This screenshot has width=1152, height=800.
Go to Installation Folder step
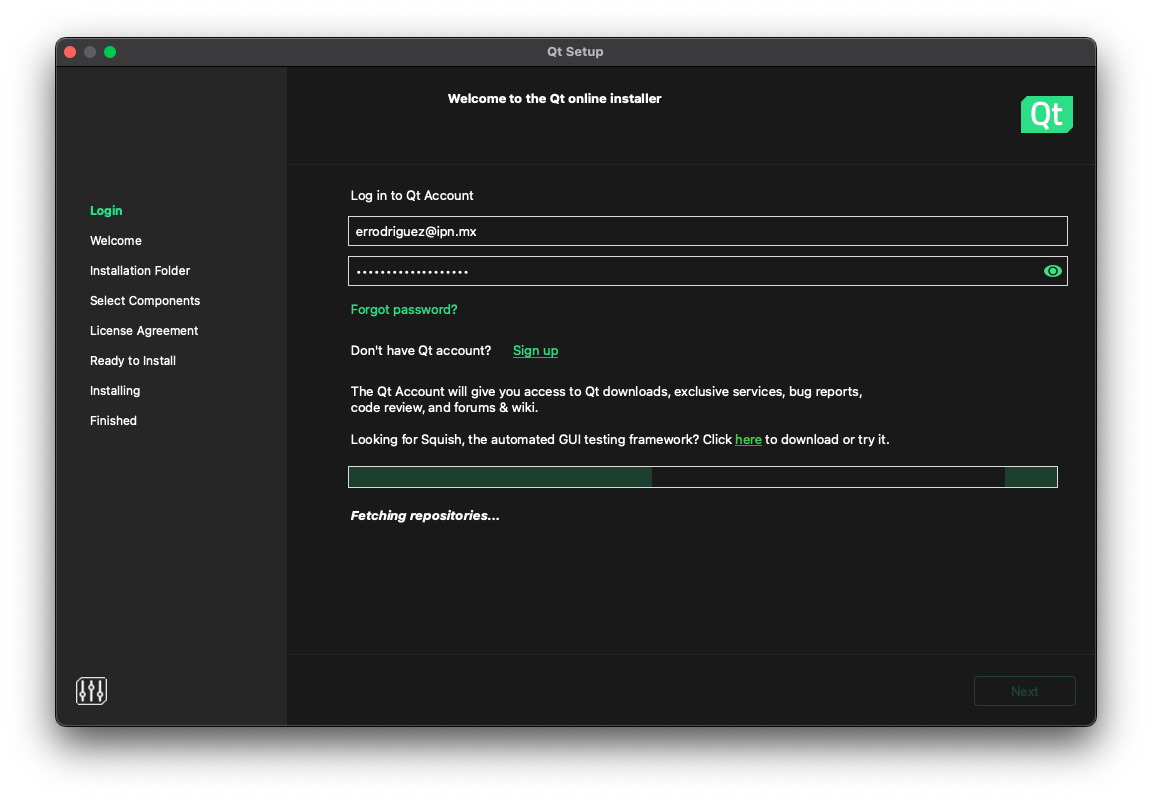[x=140, y=271]
